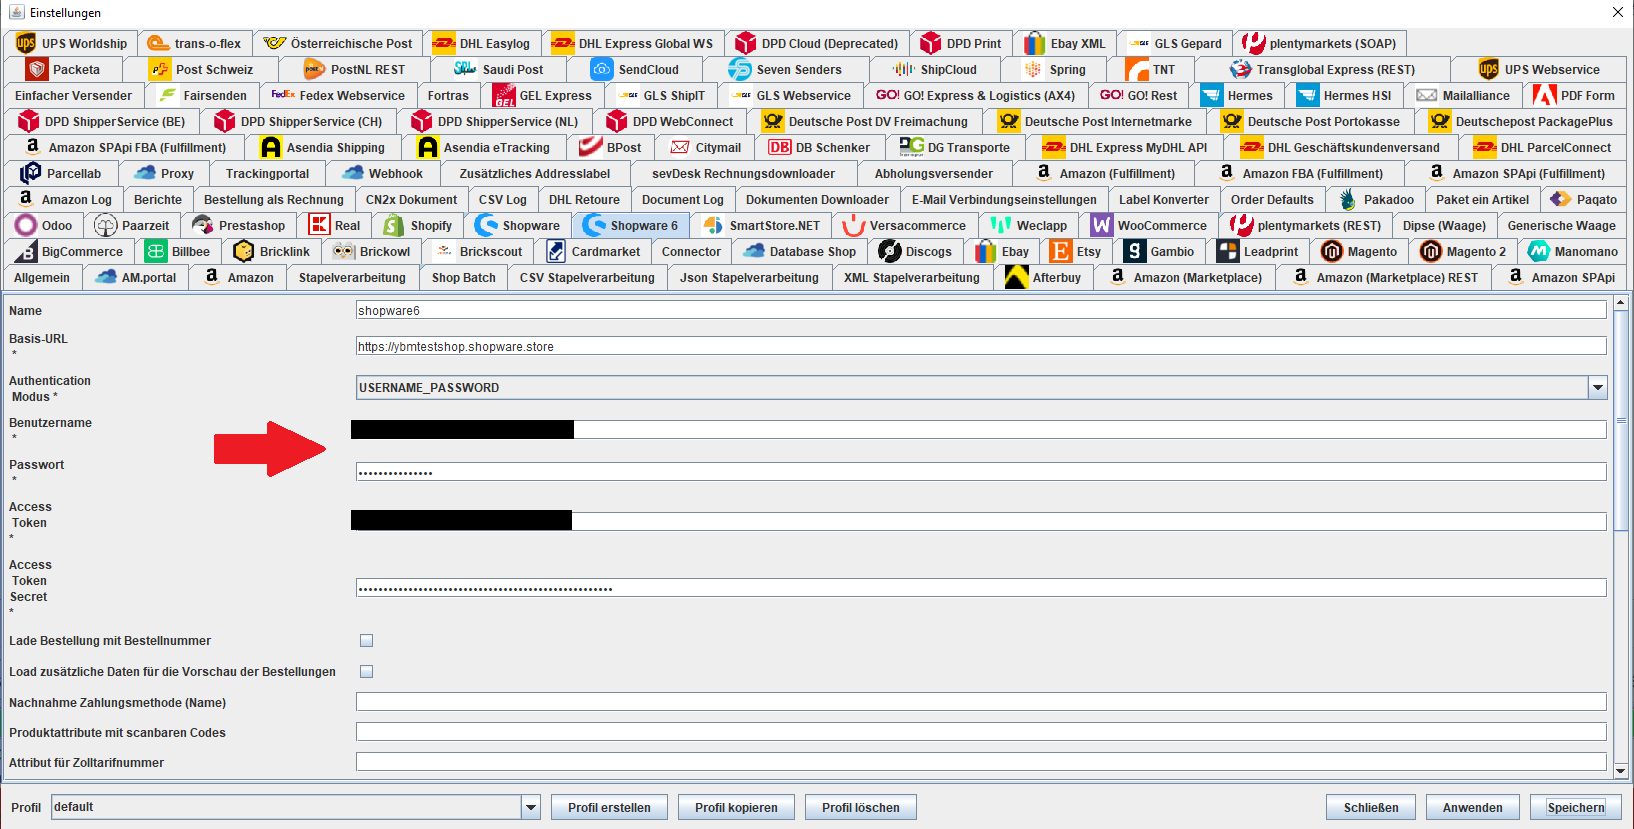Toggle Load zusätzliche Daten für Vorschau checkbox
This screenshot has height=829, width=1634.
click(366, 672)
